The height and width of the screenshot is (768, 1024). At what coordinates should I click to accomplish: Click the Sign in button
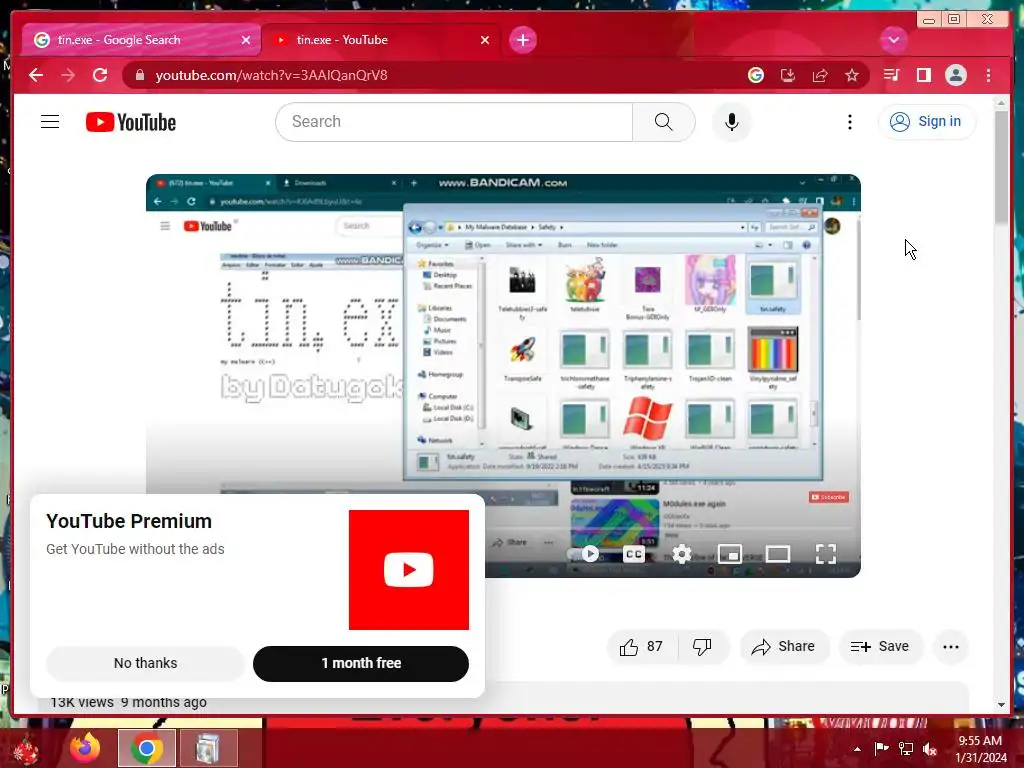pyautogui.click(x=927, y=121)
